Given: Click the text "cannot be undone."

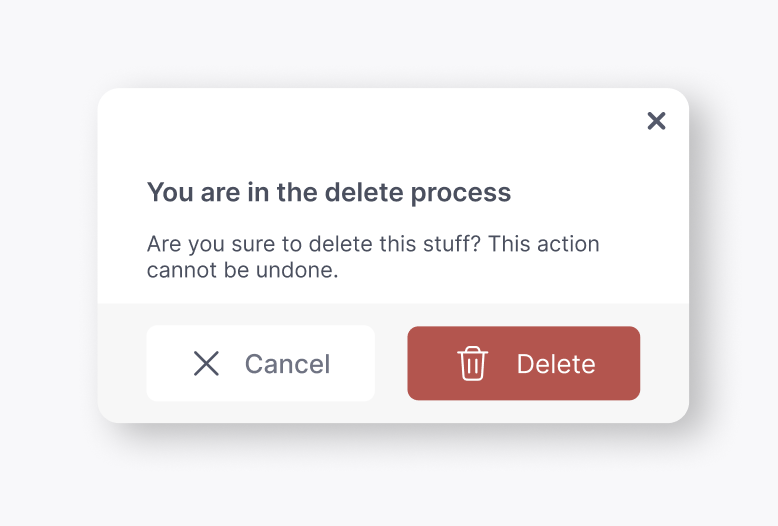Looking at the screenshot, I should (242, 270).
